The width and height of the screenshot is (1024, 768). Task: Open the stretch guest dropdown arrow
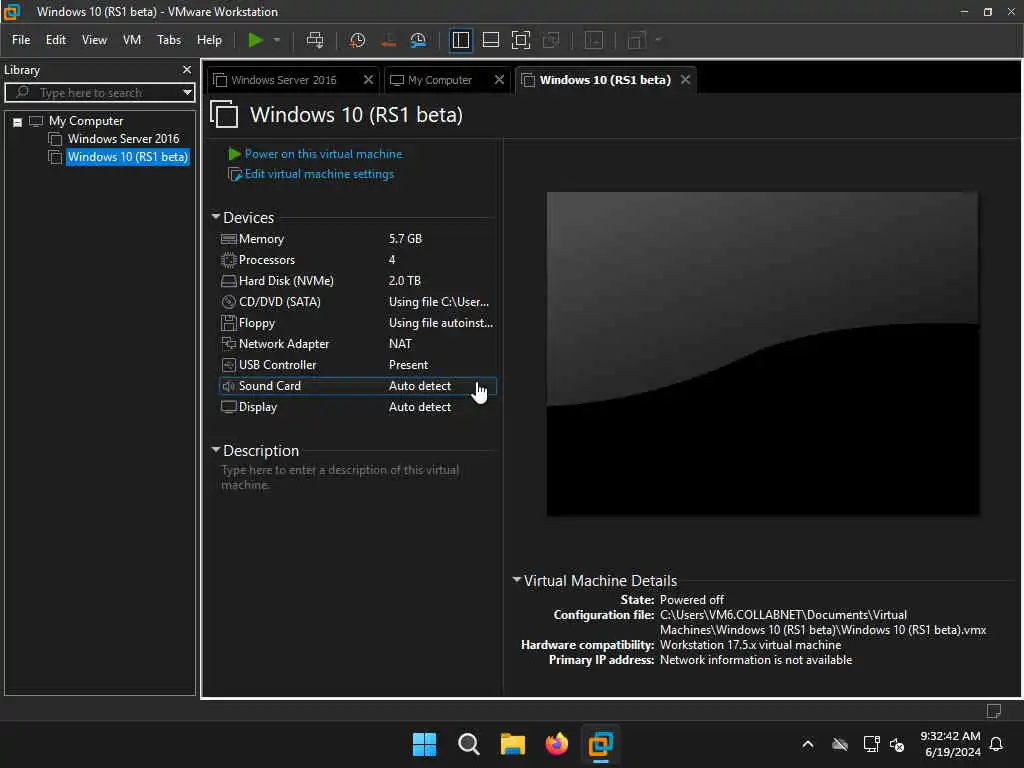658,40
